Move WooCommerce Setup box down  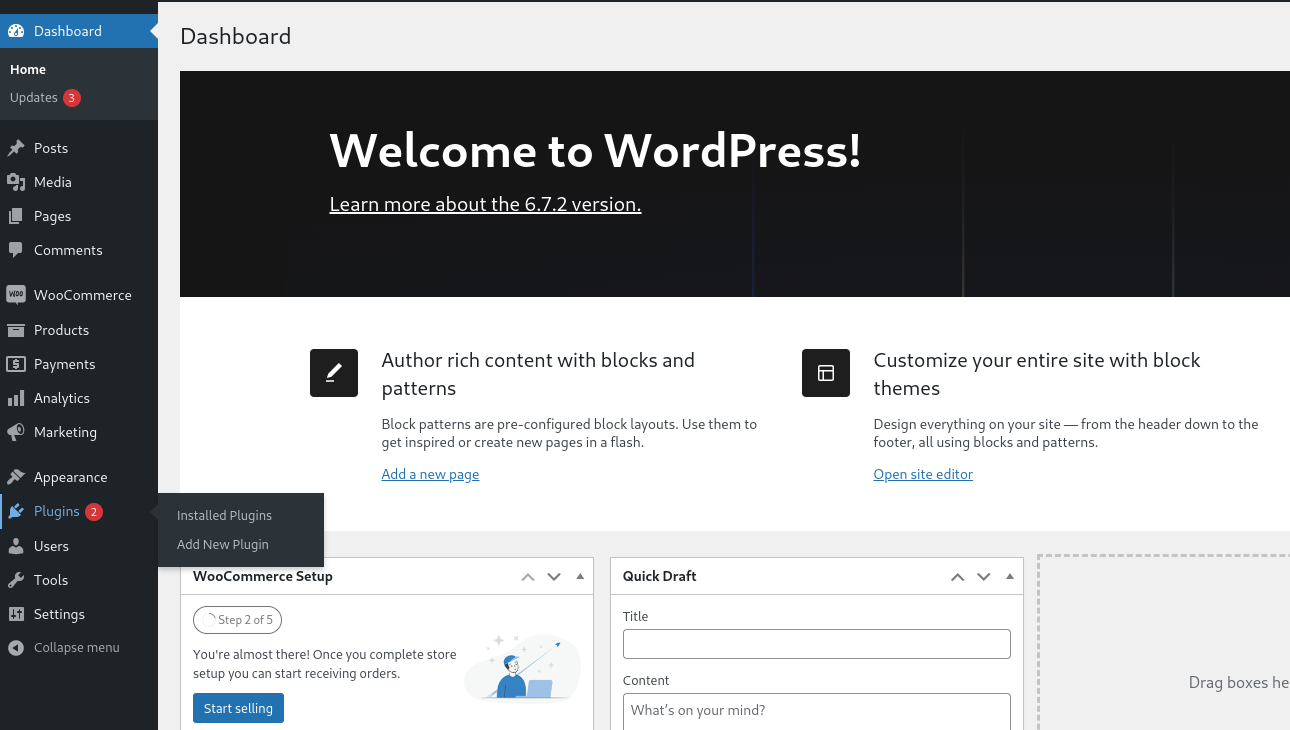(554, 577)
